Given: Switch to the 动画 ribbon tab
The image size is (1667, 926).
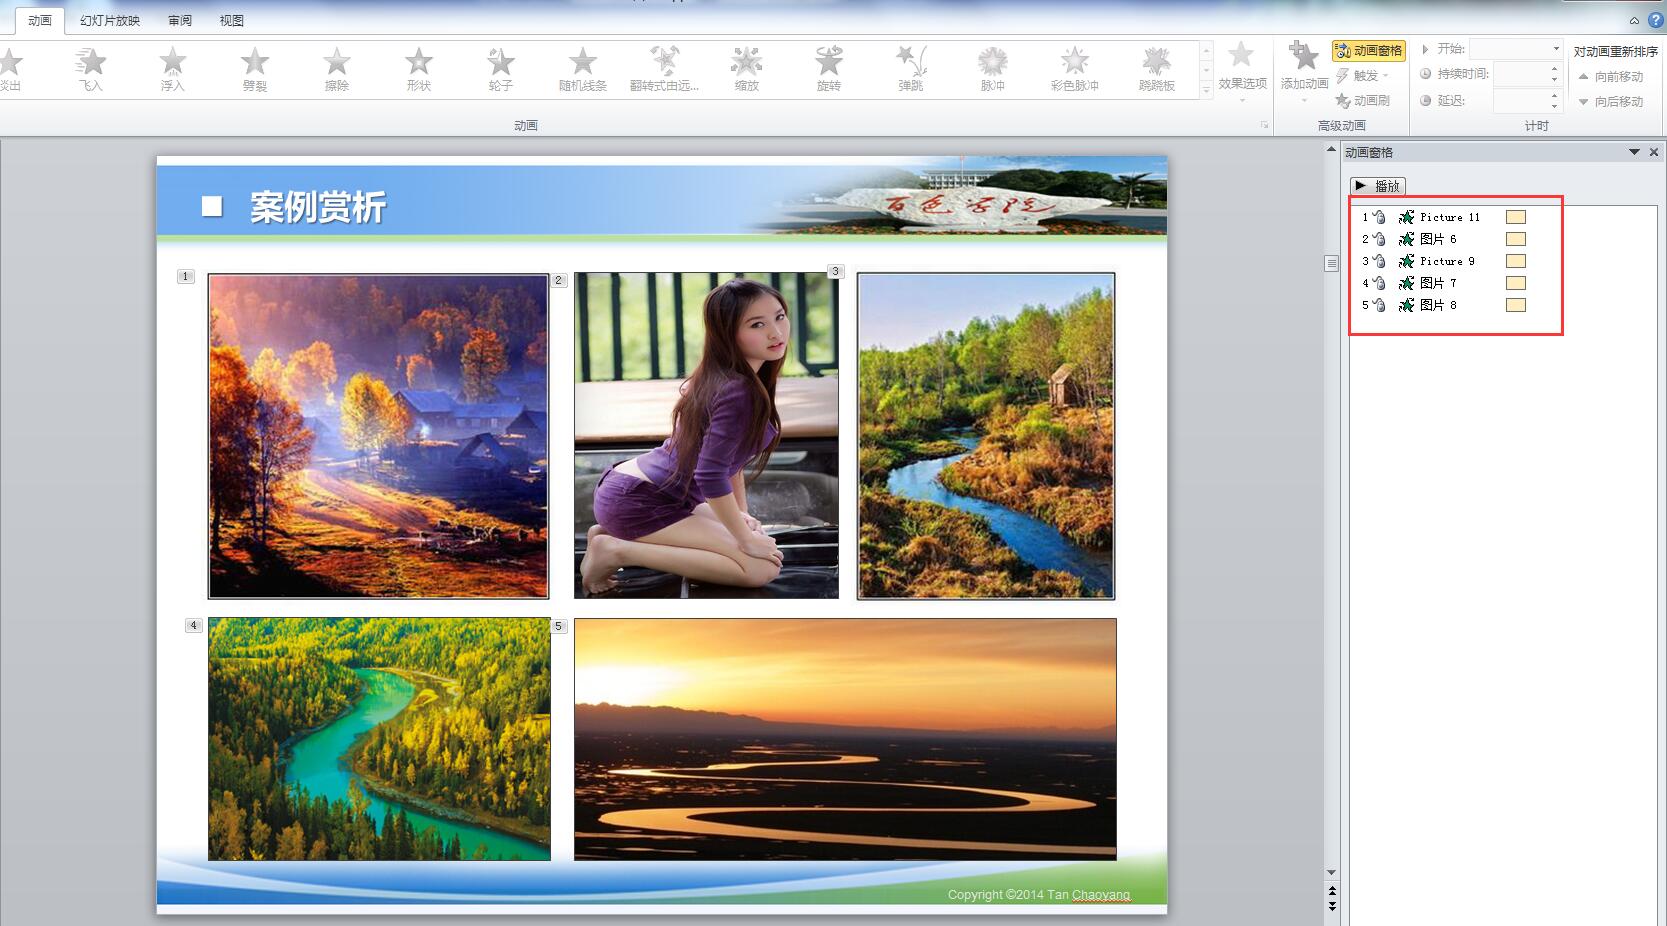Looking at the screenshot, I should (x=40, y=20).
